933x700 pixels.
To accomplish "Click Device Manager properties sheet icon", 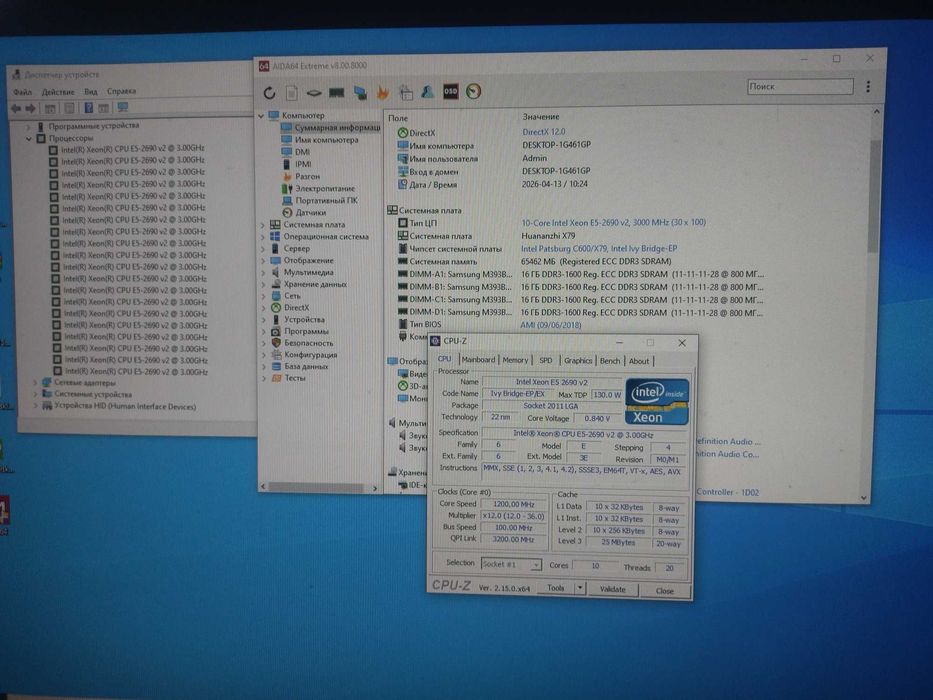I will (70, 108).
